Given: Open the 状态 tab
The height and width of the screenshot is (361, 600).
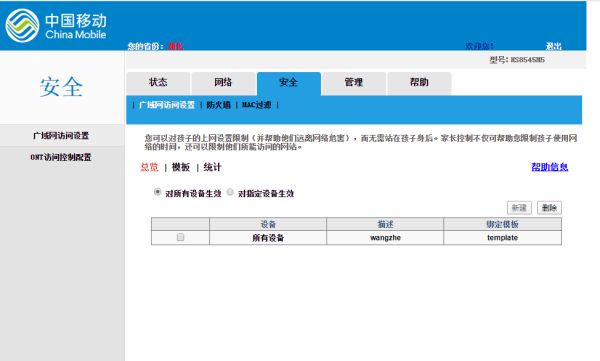Looking at the screenshot, I should [158, 83].
